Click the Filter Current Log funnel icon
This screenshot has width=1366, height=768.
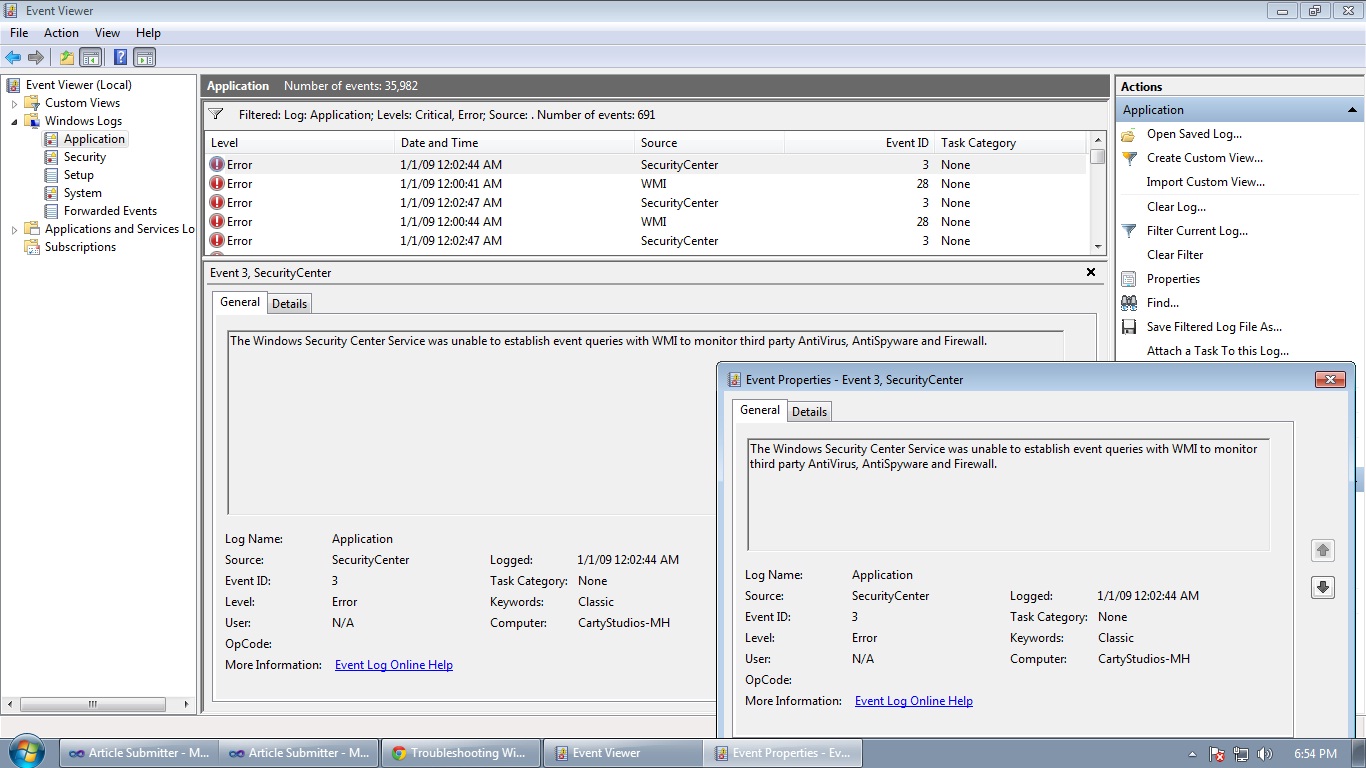[1129, 231]
